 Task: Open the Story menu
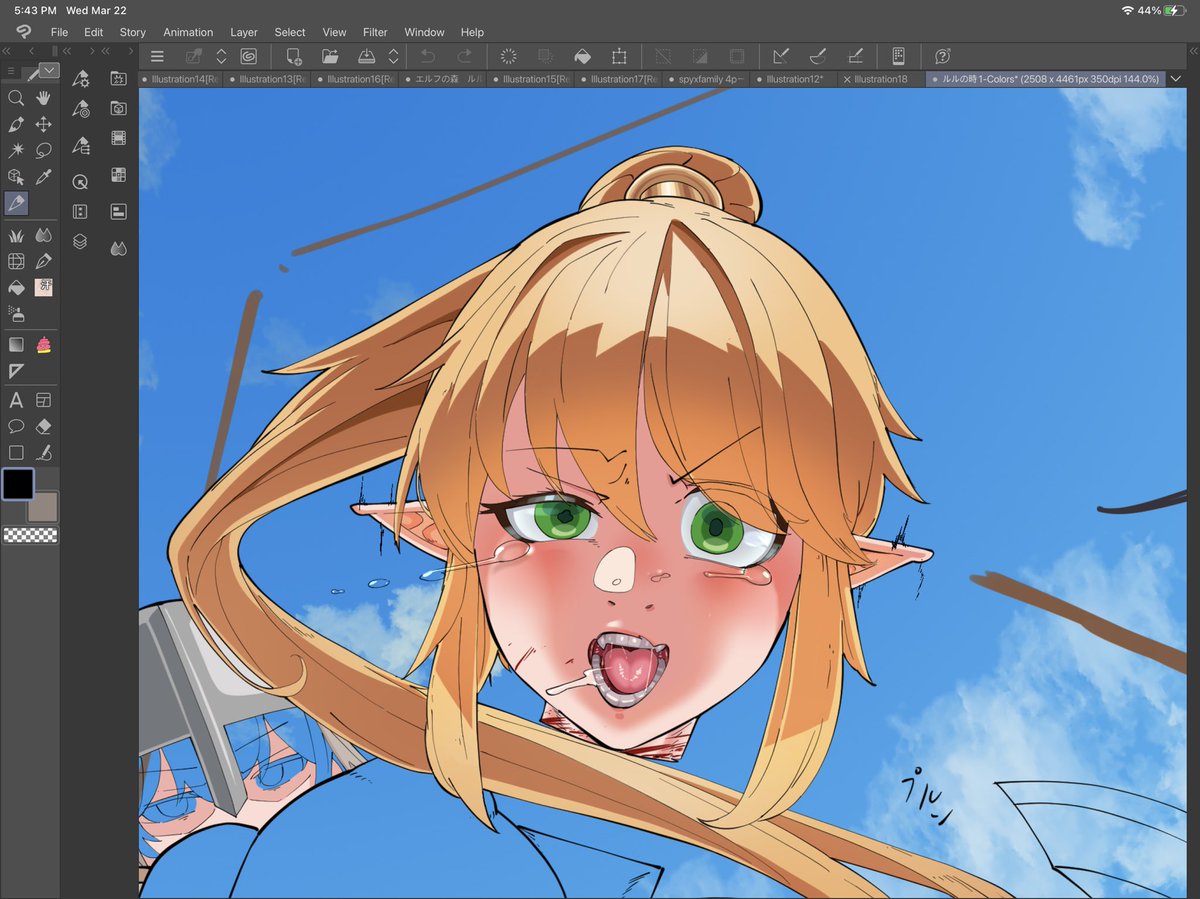pos(133,32)
